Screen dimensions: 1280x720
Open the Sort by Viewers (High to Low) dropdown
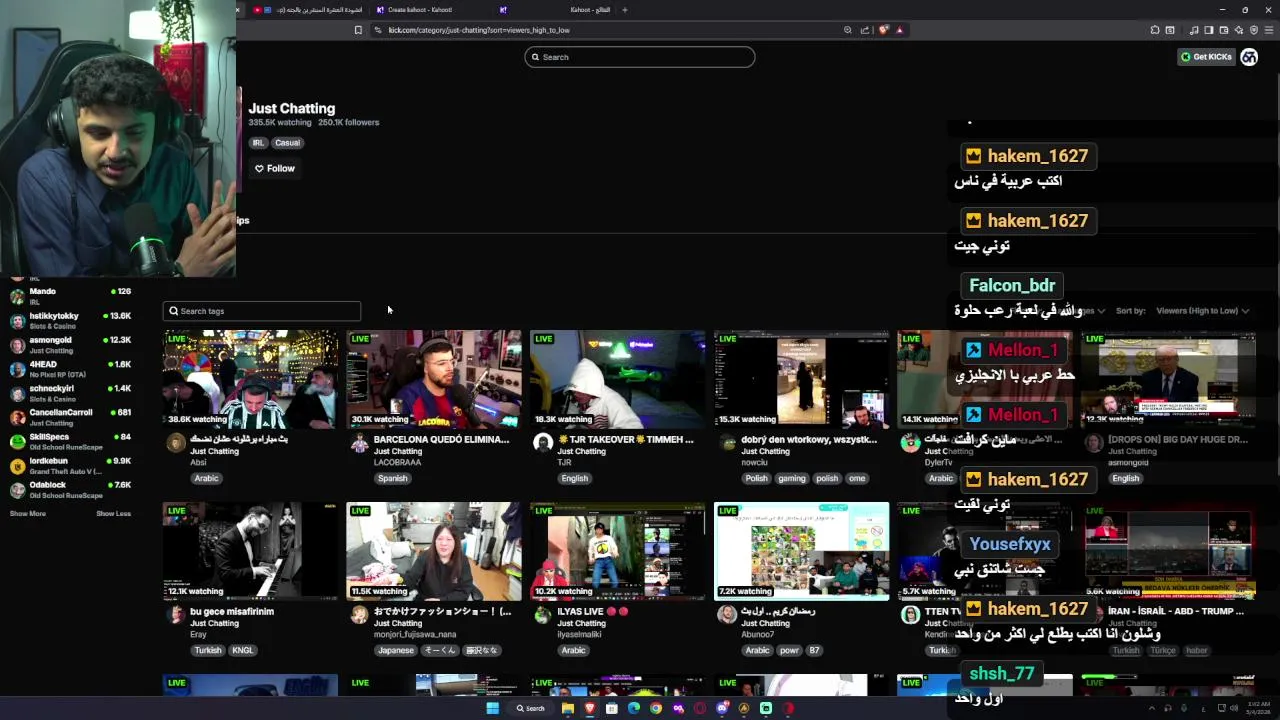(1202, 311)
